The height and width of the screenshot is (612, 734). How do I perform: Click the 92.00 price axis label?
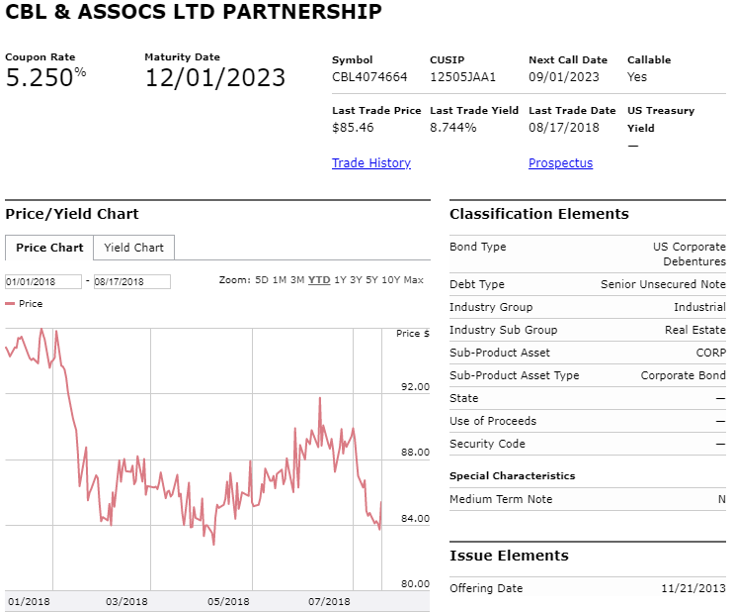[415, 387]
